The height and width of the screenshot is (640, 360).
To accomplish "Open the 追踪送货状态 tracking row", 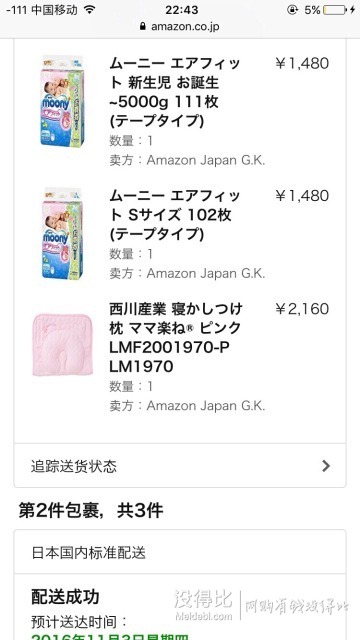I will click(x=180, y=466).
